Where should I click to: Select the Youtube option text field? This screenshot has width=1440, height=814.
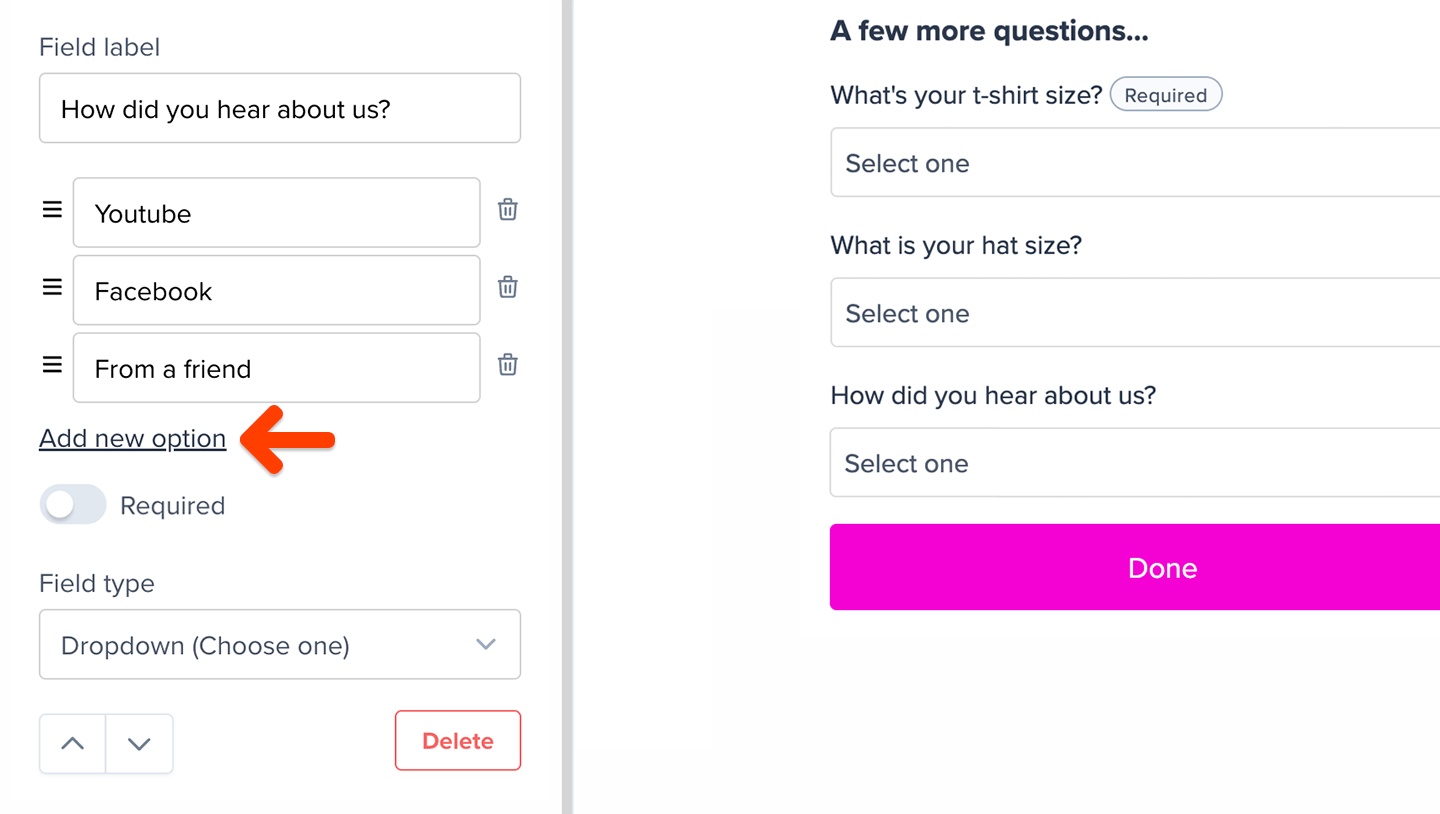click(x=276, y=212)
